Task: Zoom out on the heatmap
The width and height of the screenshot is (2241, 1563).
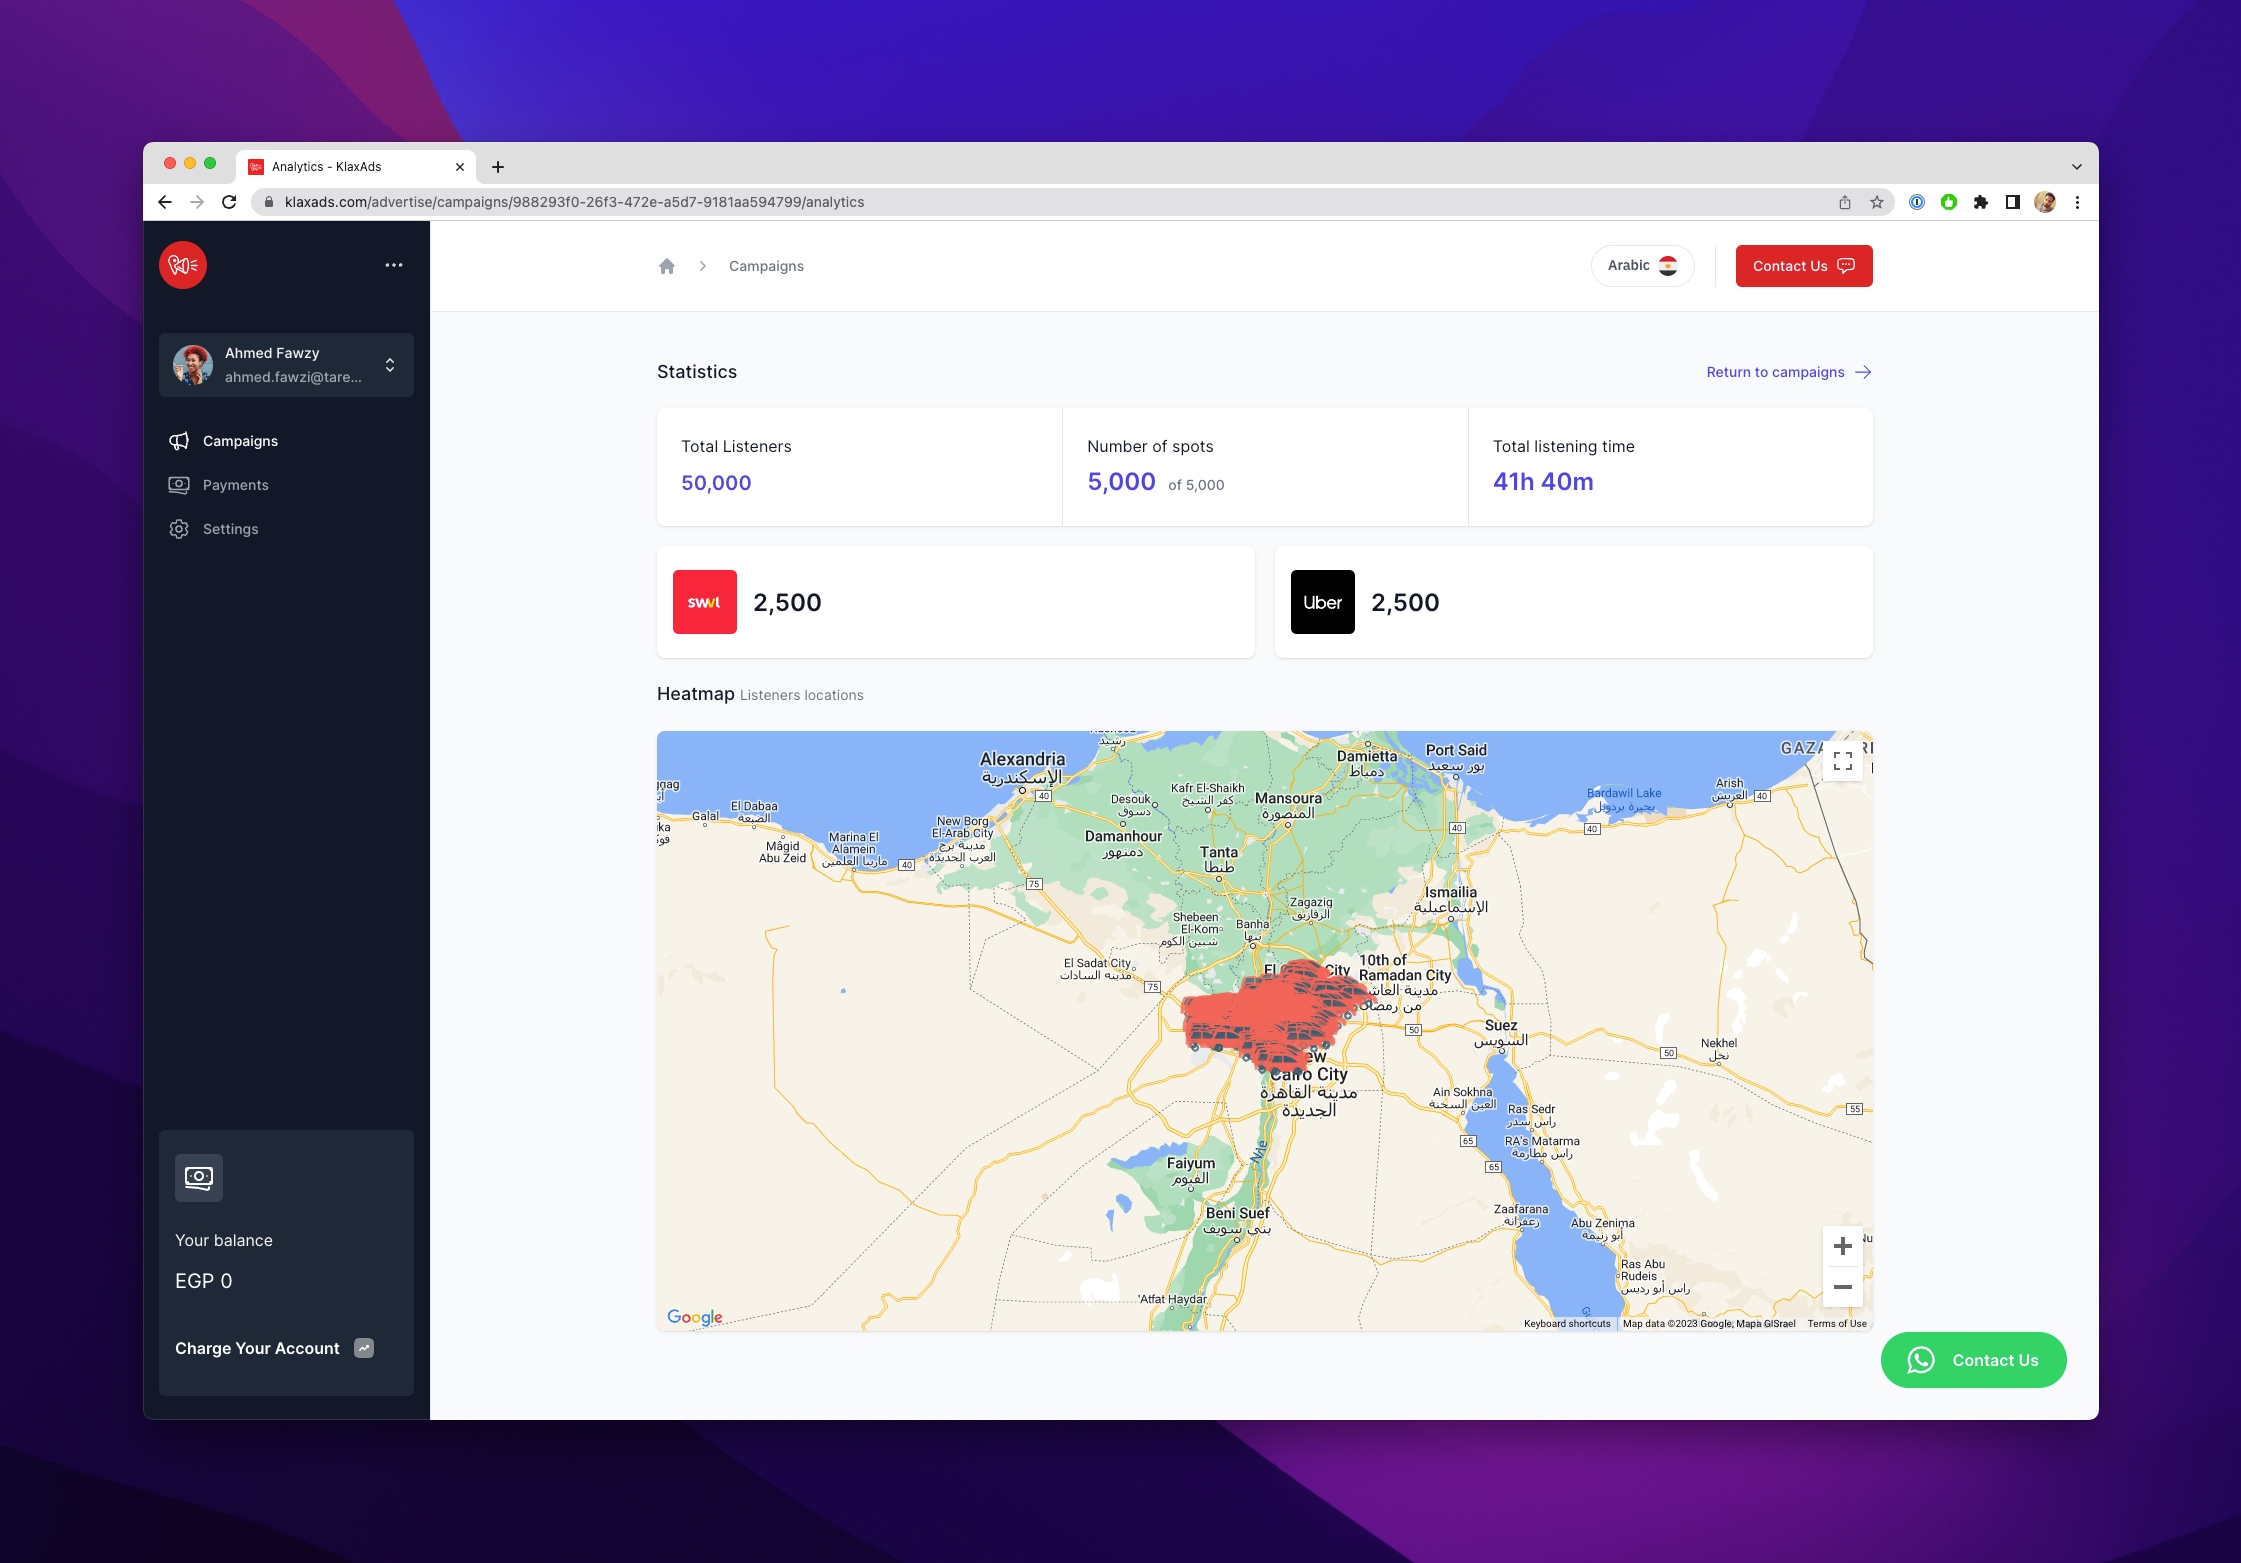Action: (x=1843, y=1287)
